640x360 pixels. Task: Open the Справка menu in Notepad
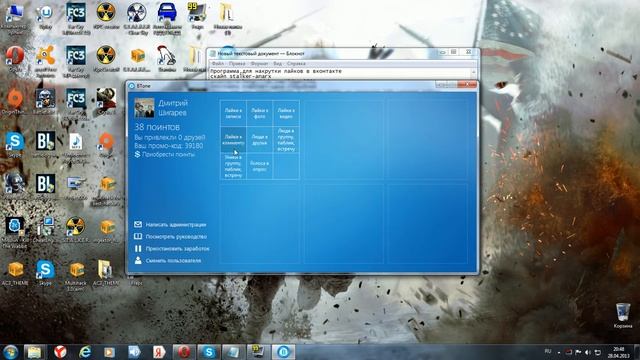pos(296,64)
